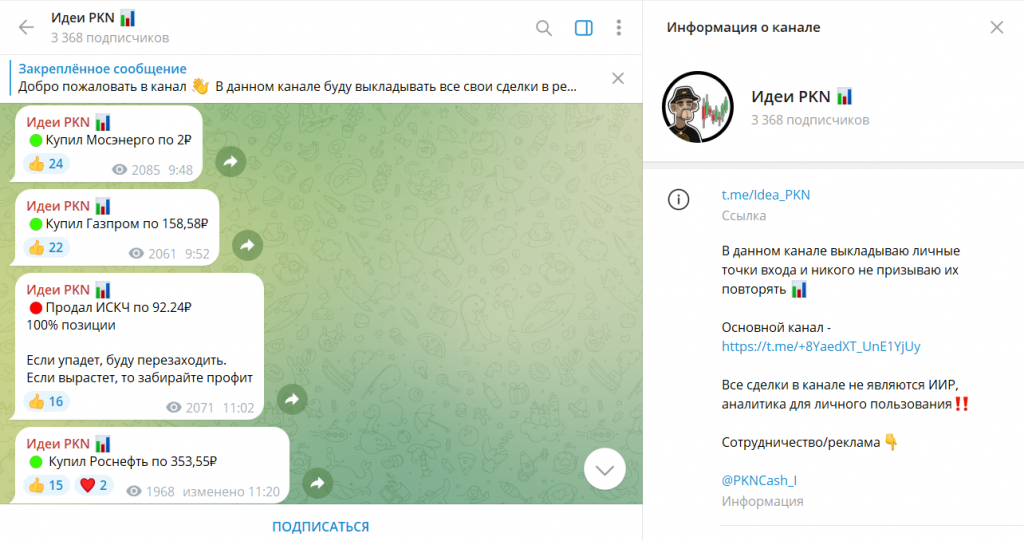Forward the Мосэнерго purchase message

(x=231, y=161)
